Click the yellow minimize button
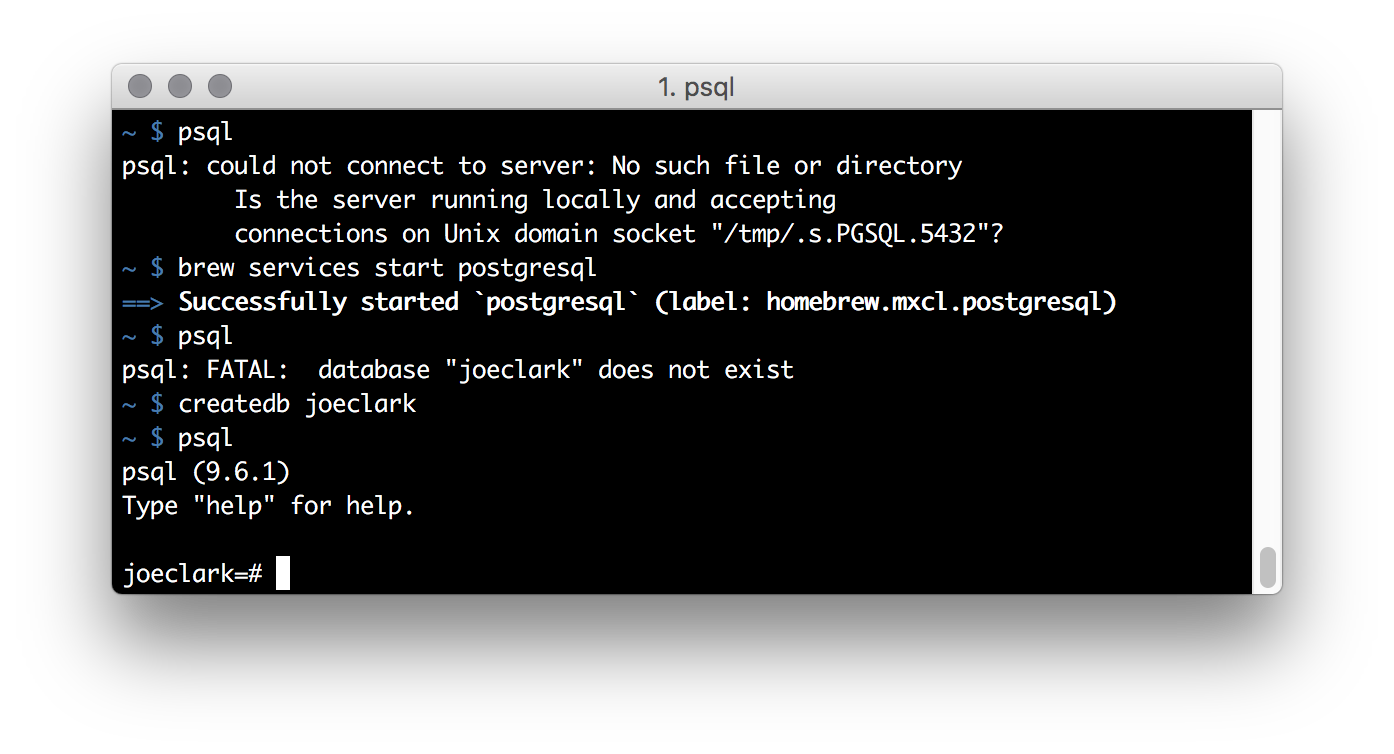This screenshot has height=754, width=1394. click(179, 86)
